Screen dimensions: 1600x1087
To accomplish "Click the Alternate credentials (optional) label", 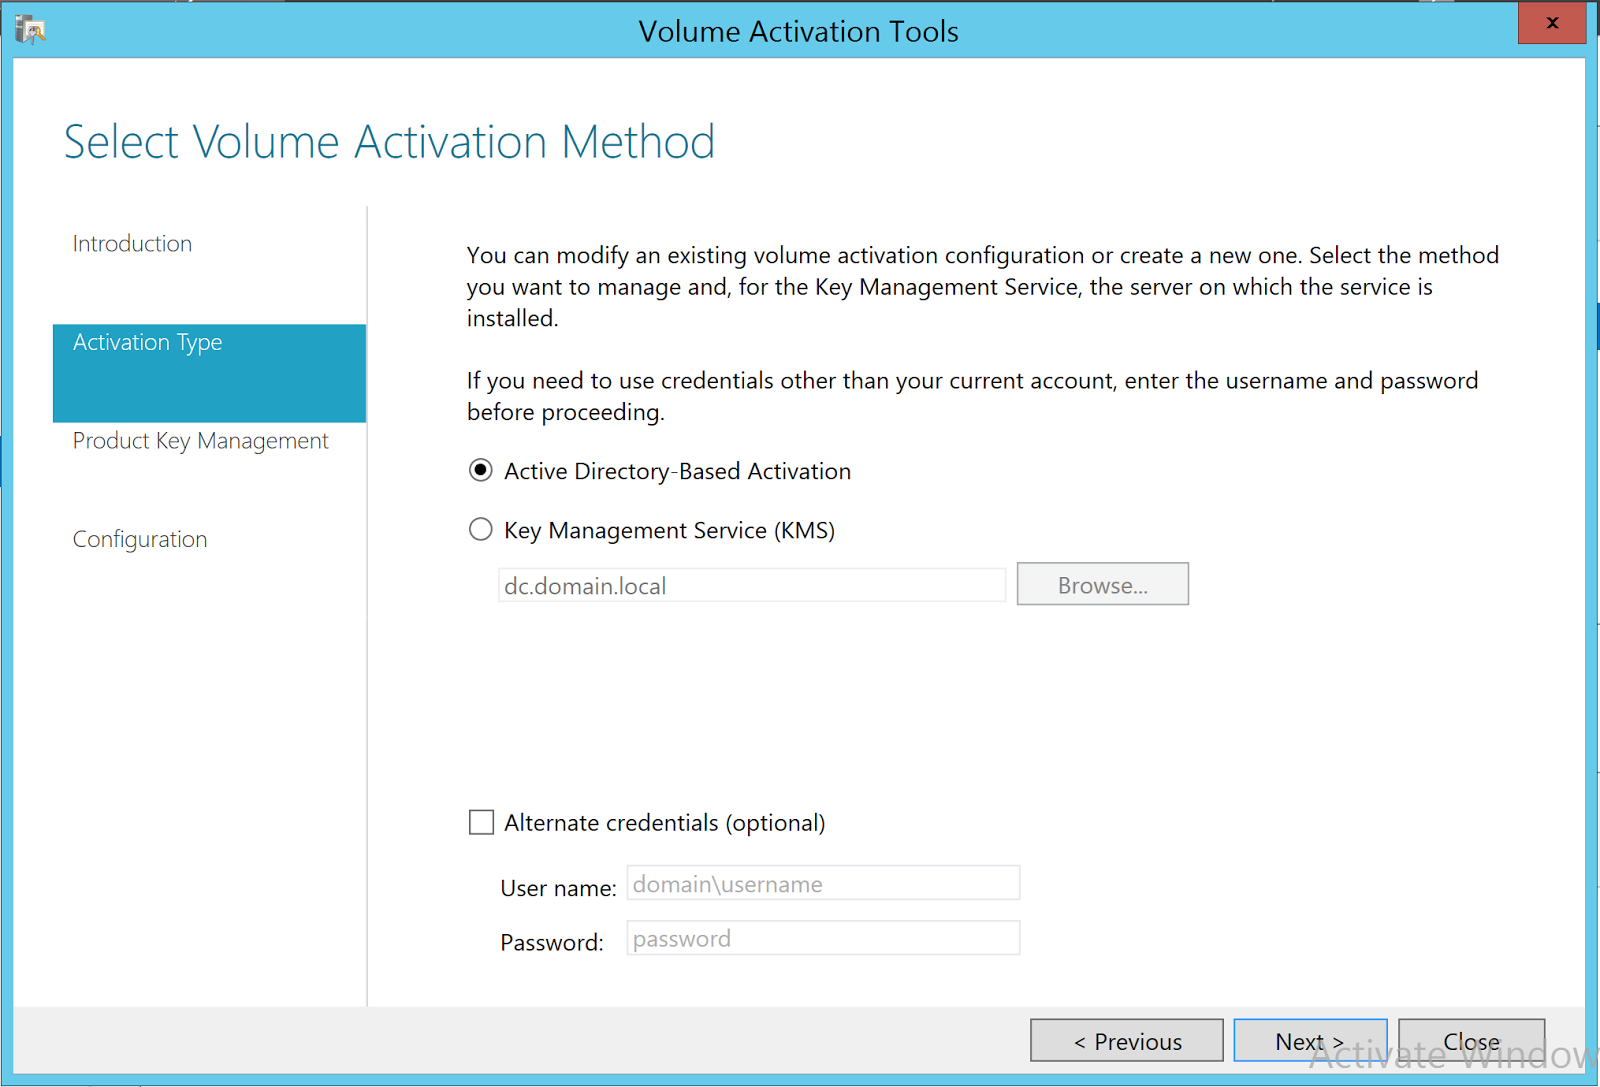I will 664,822.
